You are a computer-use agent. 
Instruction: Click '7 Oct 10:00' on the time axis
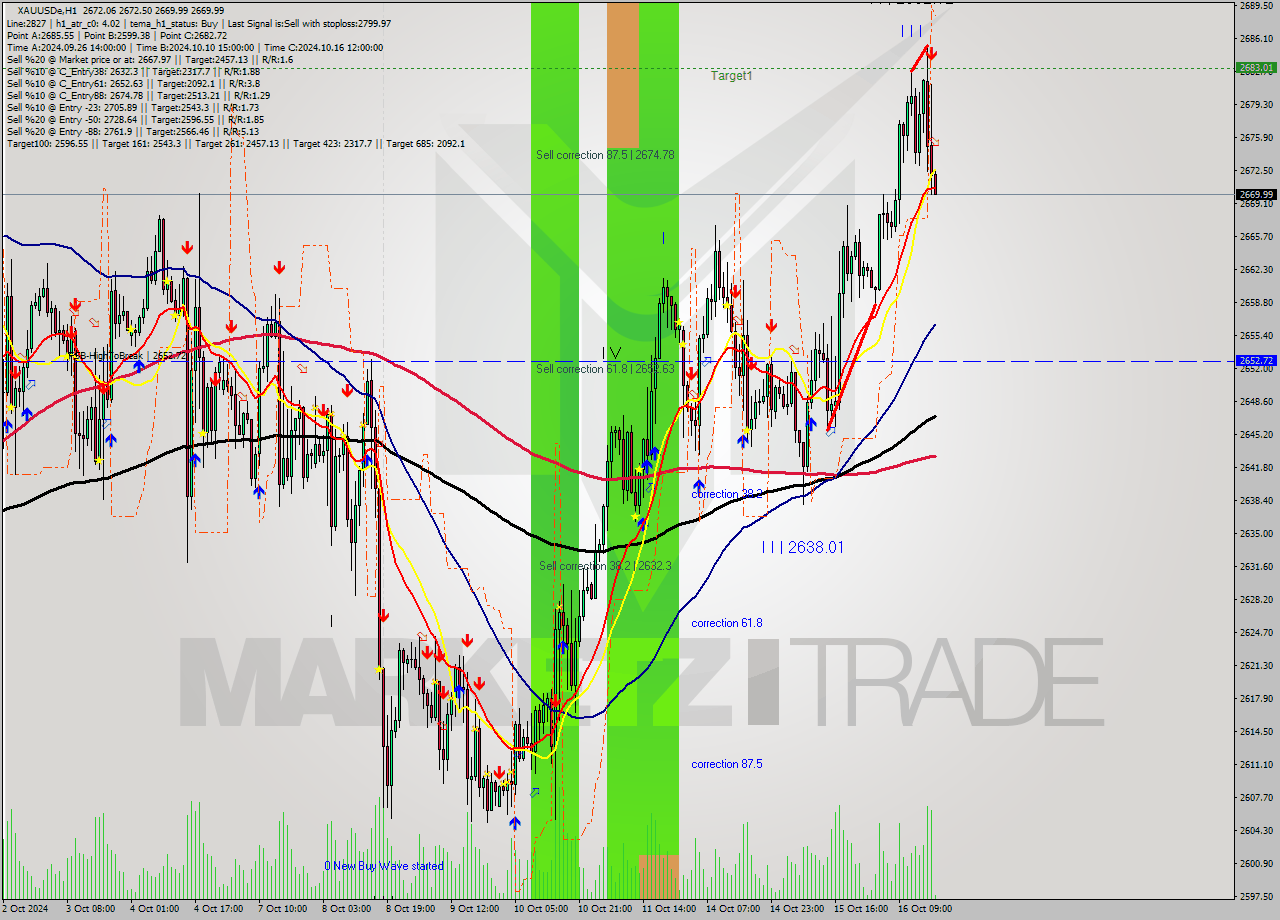point(283,909)
